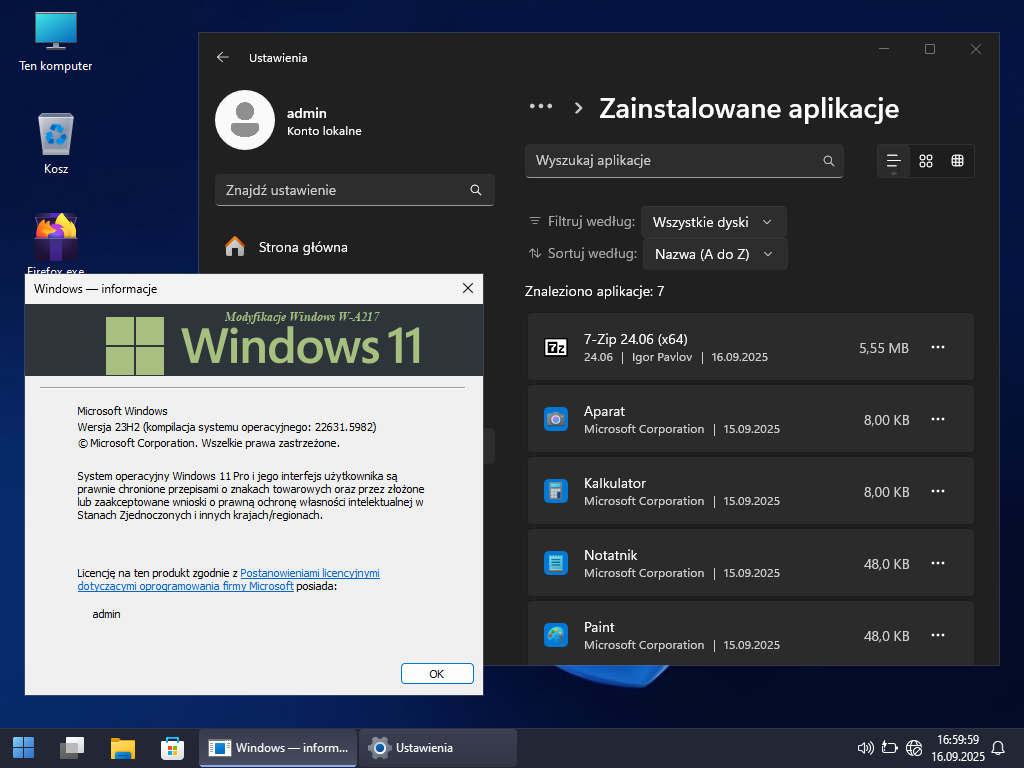The image size is (1024, 768).
Task: Open the Start menu
Action: coord(23,747)
